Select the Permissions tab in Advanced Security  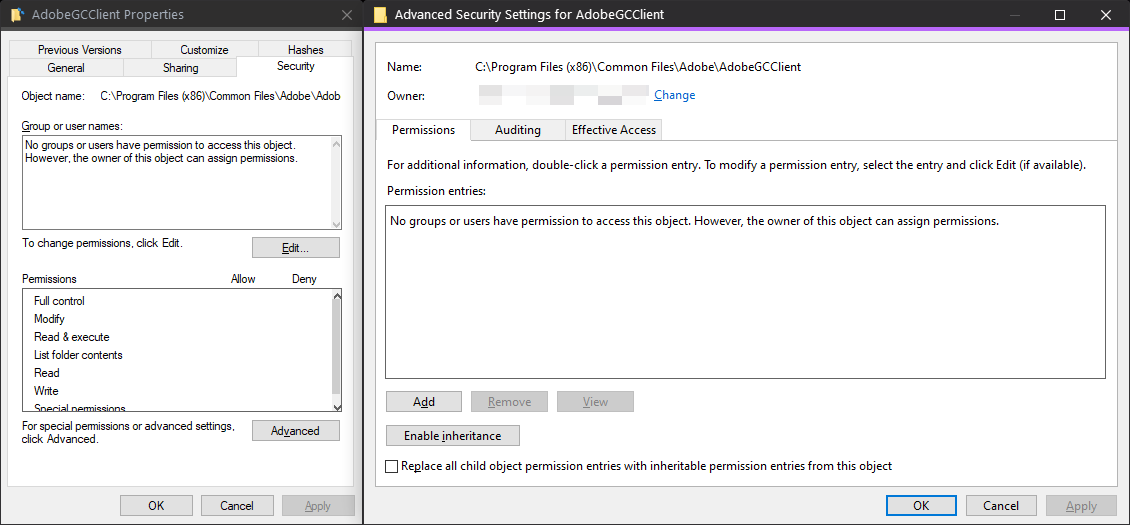point(423,130)
